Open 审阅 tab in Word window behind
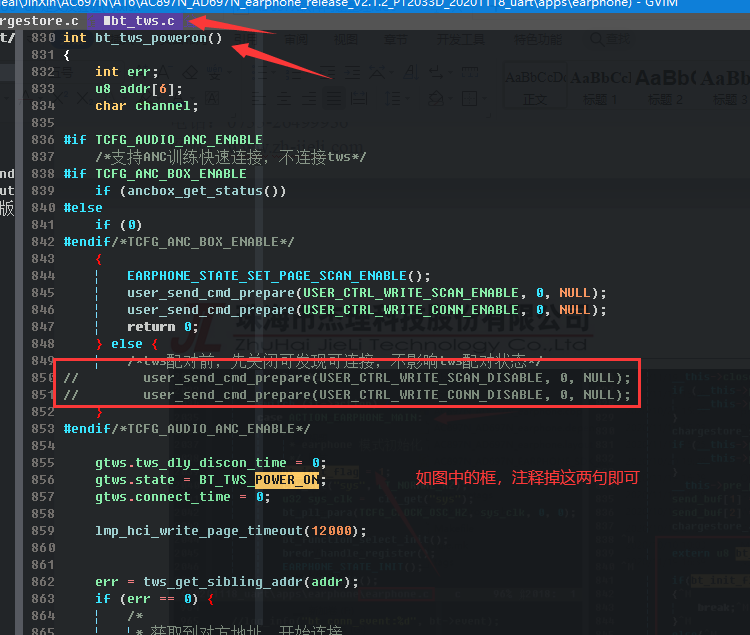The width and height of the screenshot is (750, 635). point(296,39)
